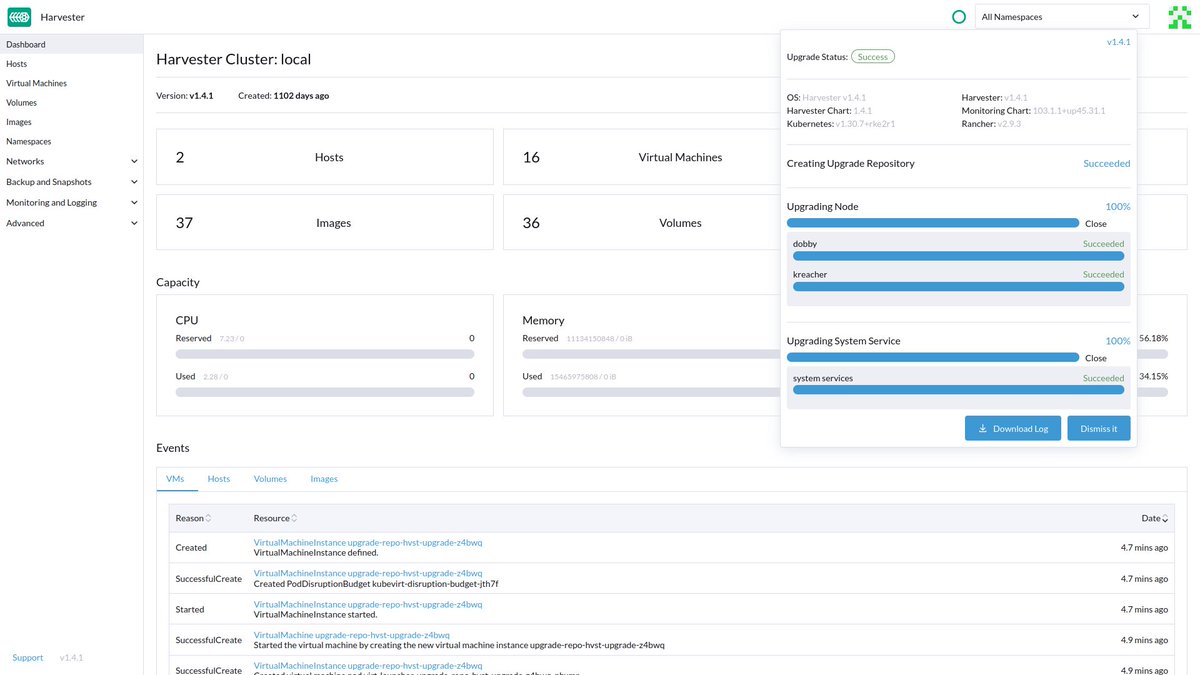Viewport: 1200px width, 675px height.
Task: Click the CPU Reserved progress bar
Action: pyautogui.click(x=325, y=354)
